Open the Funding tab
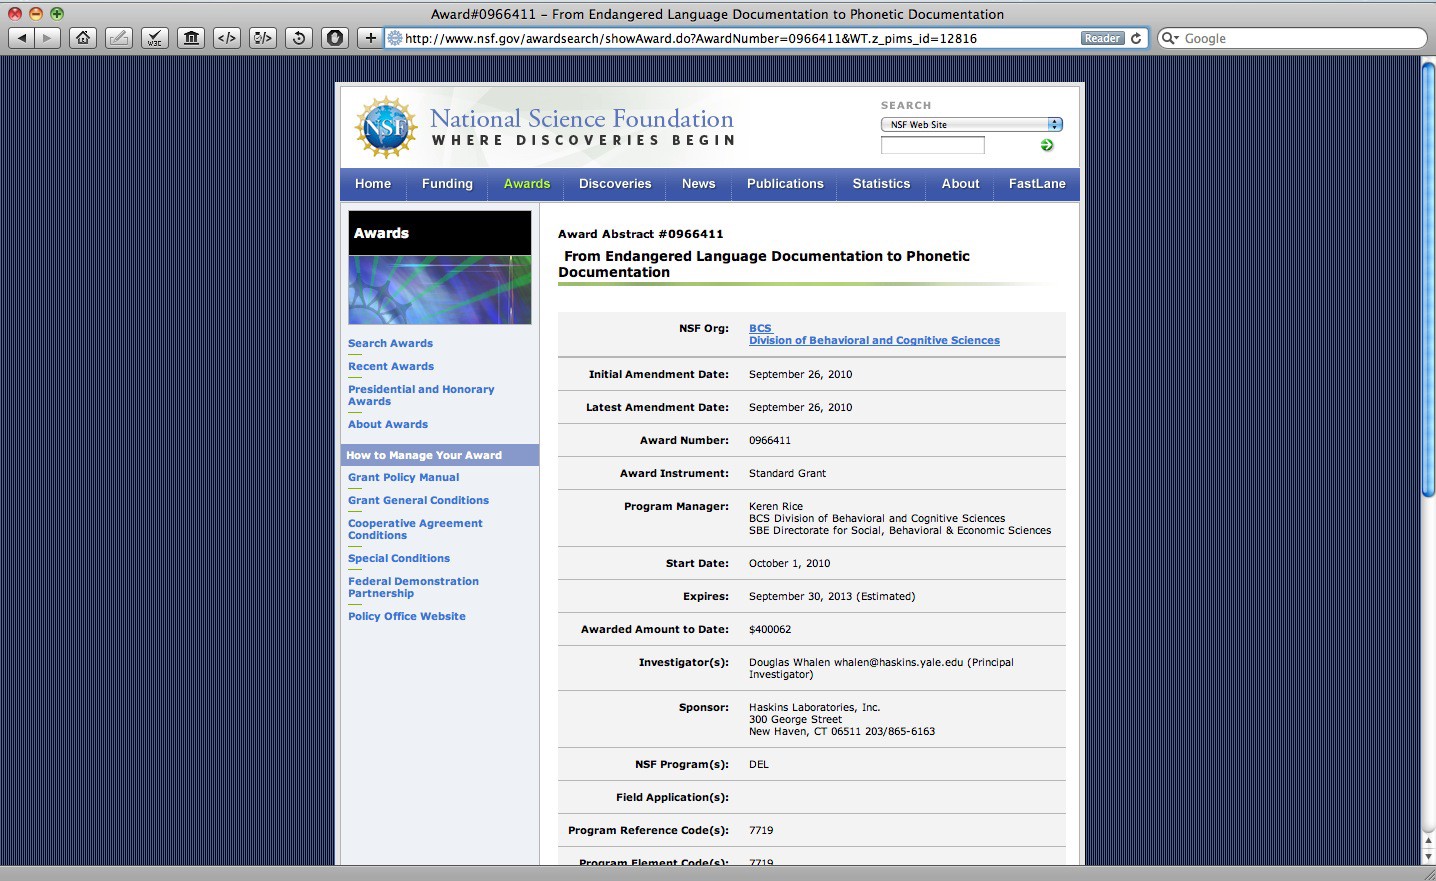Viewport: 1436px width, 881px height. point(447,184)
